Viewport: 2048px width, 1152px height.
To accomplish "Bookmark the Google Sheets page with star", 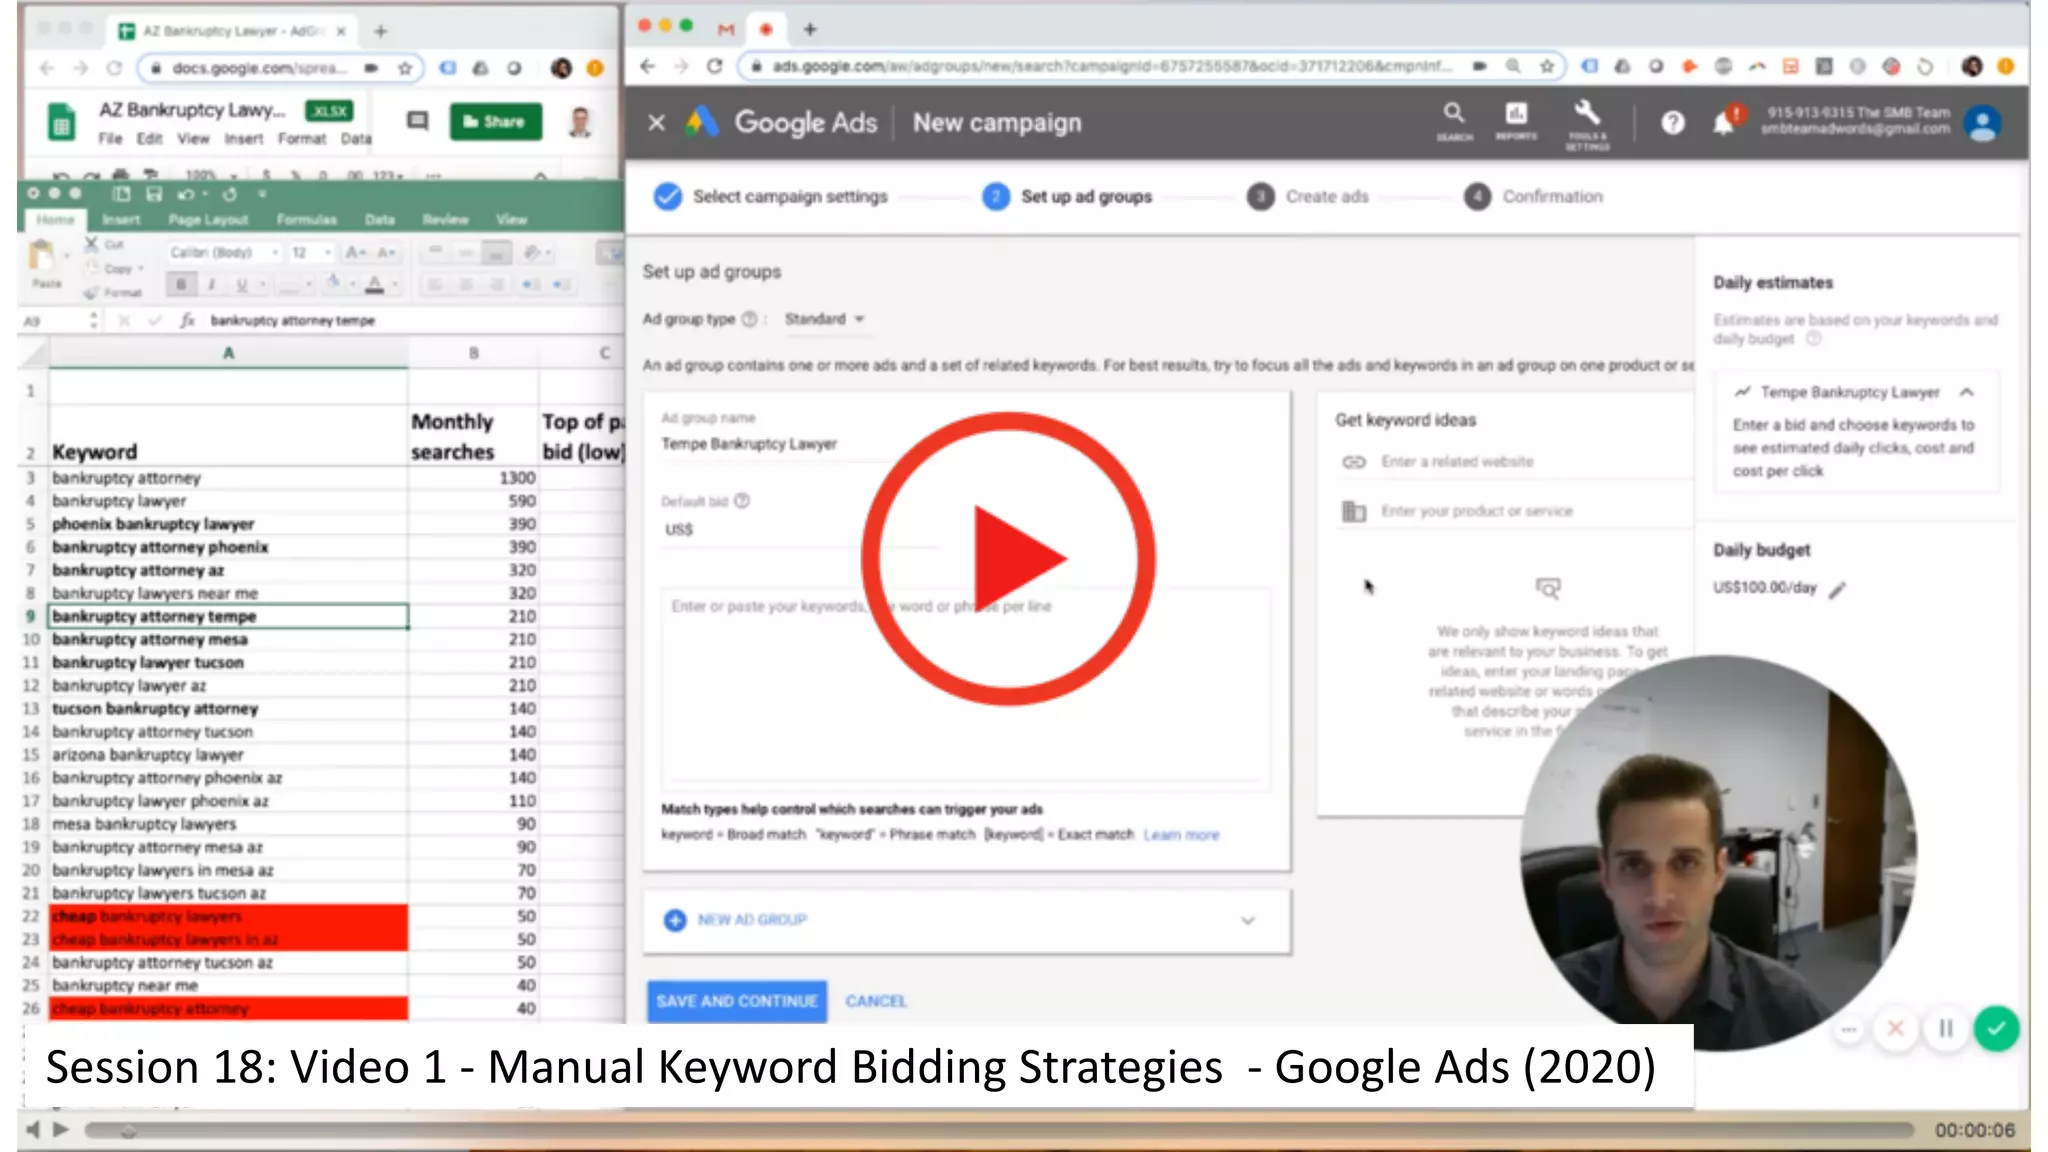I will tap(404, 68).
